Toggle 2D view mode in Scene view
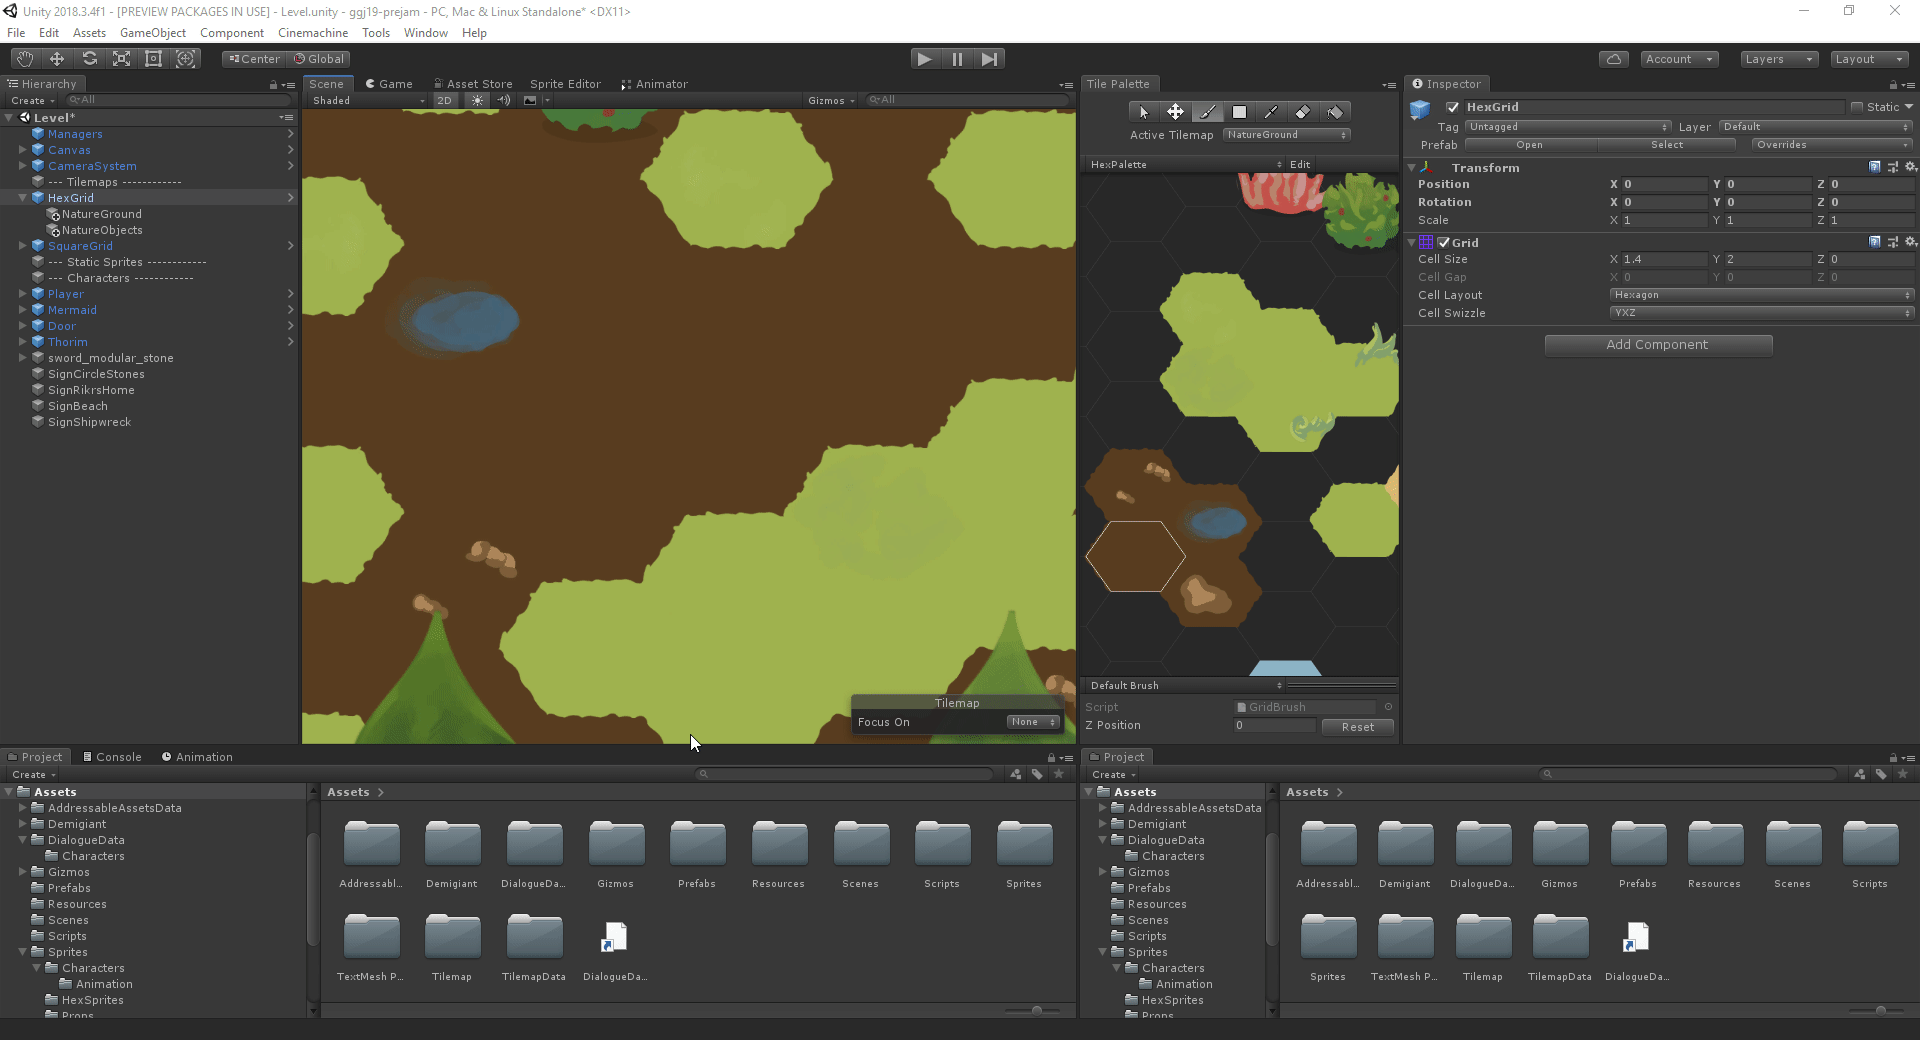This screenshot has width=1920, height=1040. pos(444,100)
